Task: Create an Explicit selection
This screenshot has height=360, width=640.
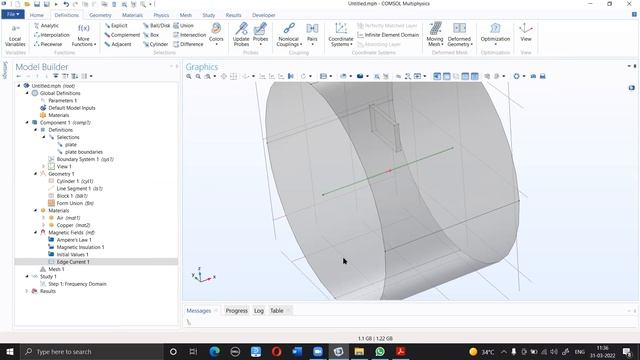Action: [116, 26]
